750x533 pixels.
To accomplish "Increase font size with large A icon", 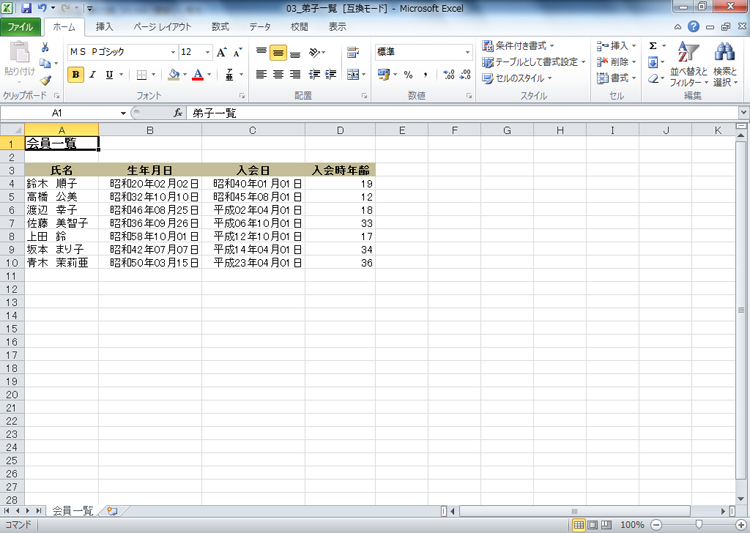I will tap(221, 52).
